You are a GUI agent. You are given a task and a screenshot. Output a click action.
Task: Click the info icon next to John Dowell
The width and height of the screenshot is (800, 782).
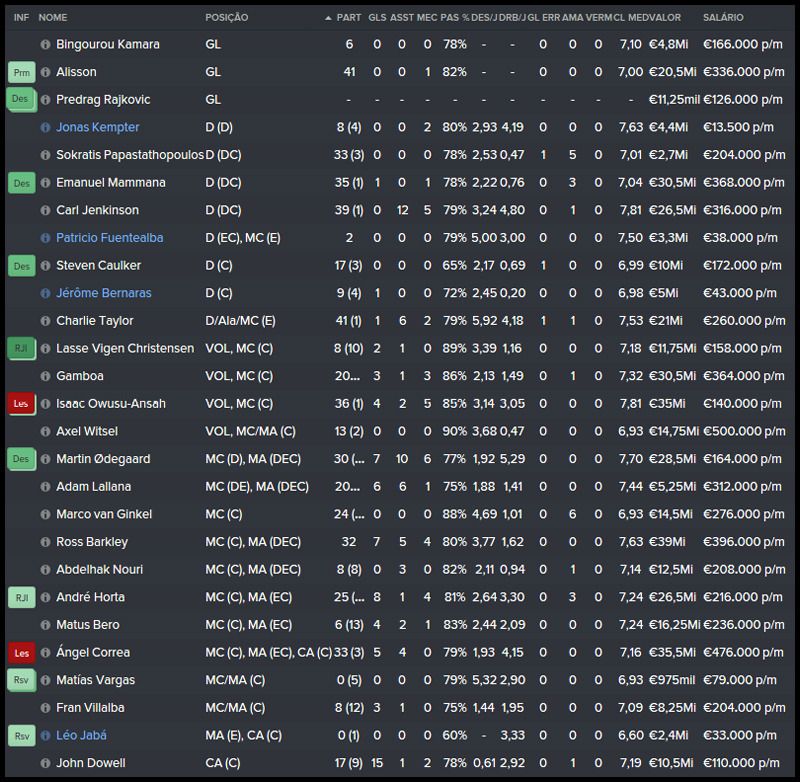45,763
